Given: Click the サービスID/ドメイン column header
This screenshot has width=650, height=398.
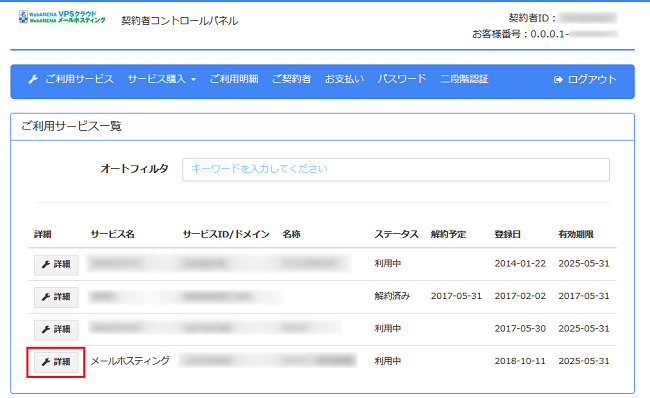Looking at the screenshot, I should 226,234.
